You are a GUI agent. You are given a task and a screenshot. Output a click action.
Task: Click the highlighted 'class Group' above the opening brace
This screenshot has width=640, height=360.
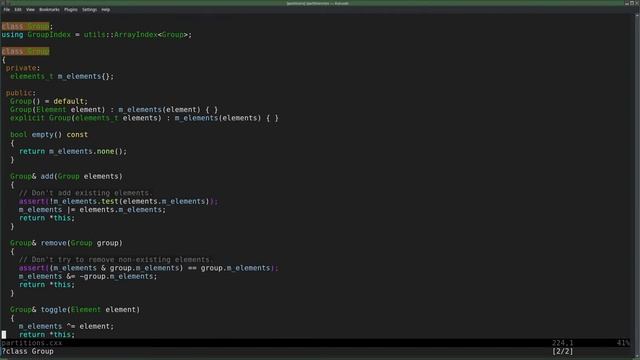click(x=25, y=51)
